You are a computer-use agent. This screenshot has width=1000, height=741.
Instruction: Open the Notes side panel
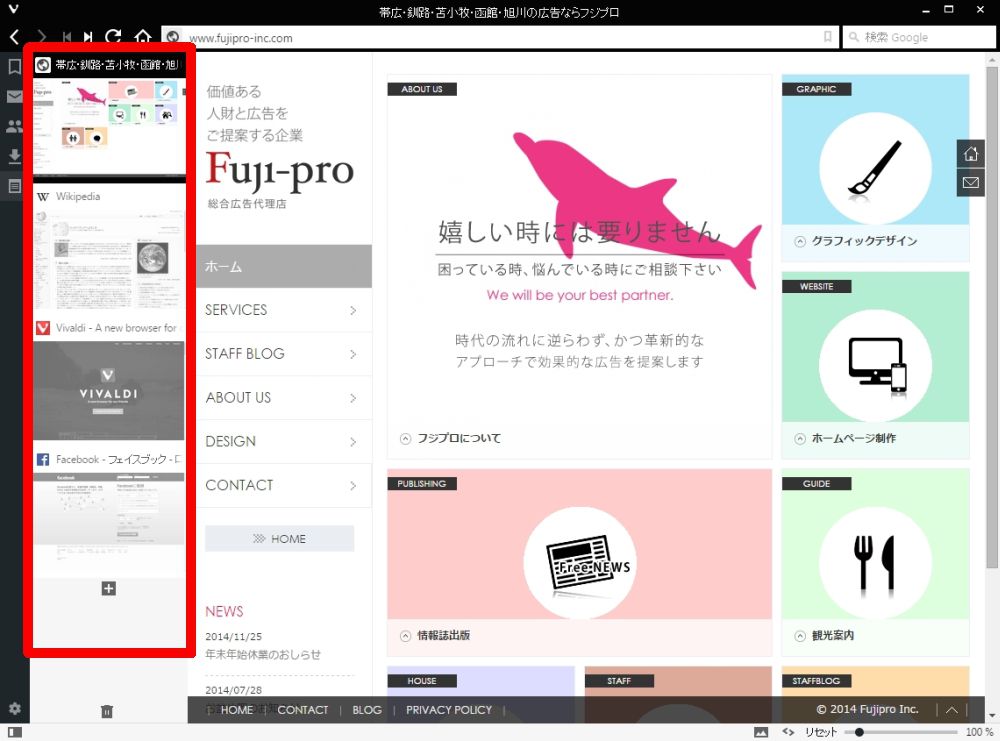point(14,186)
